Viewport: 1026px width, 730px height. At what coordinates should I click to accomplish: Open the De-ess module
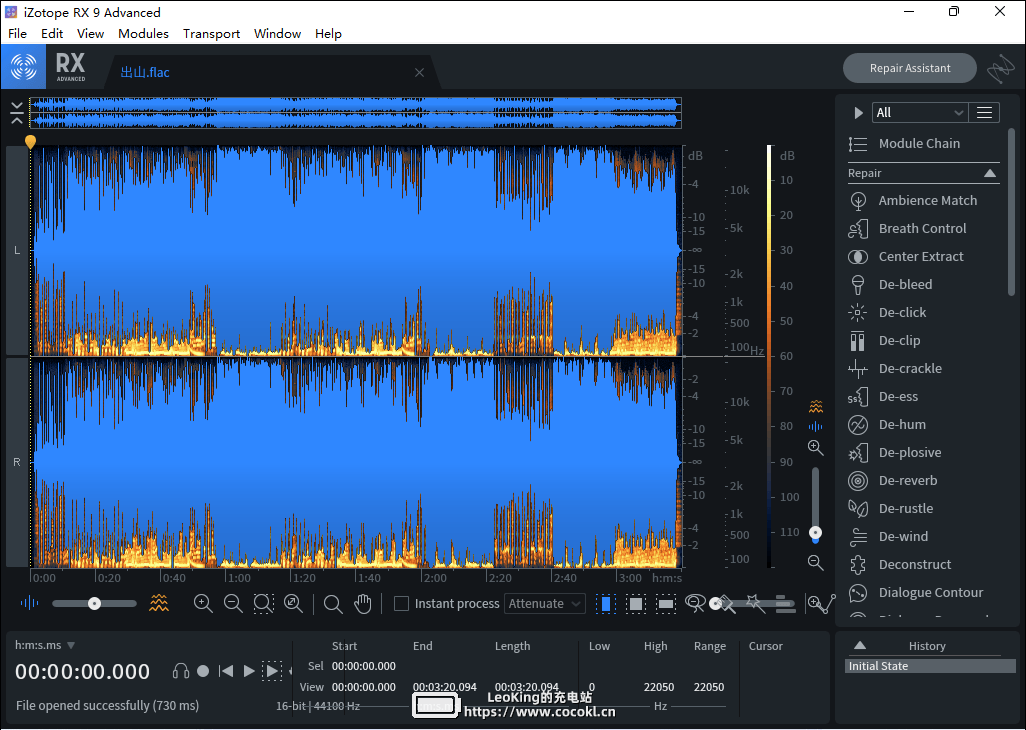click(x=883, y=397)
